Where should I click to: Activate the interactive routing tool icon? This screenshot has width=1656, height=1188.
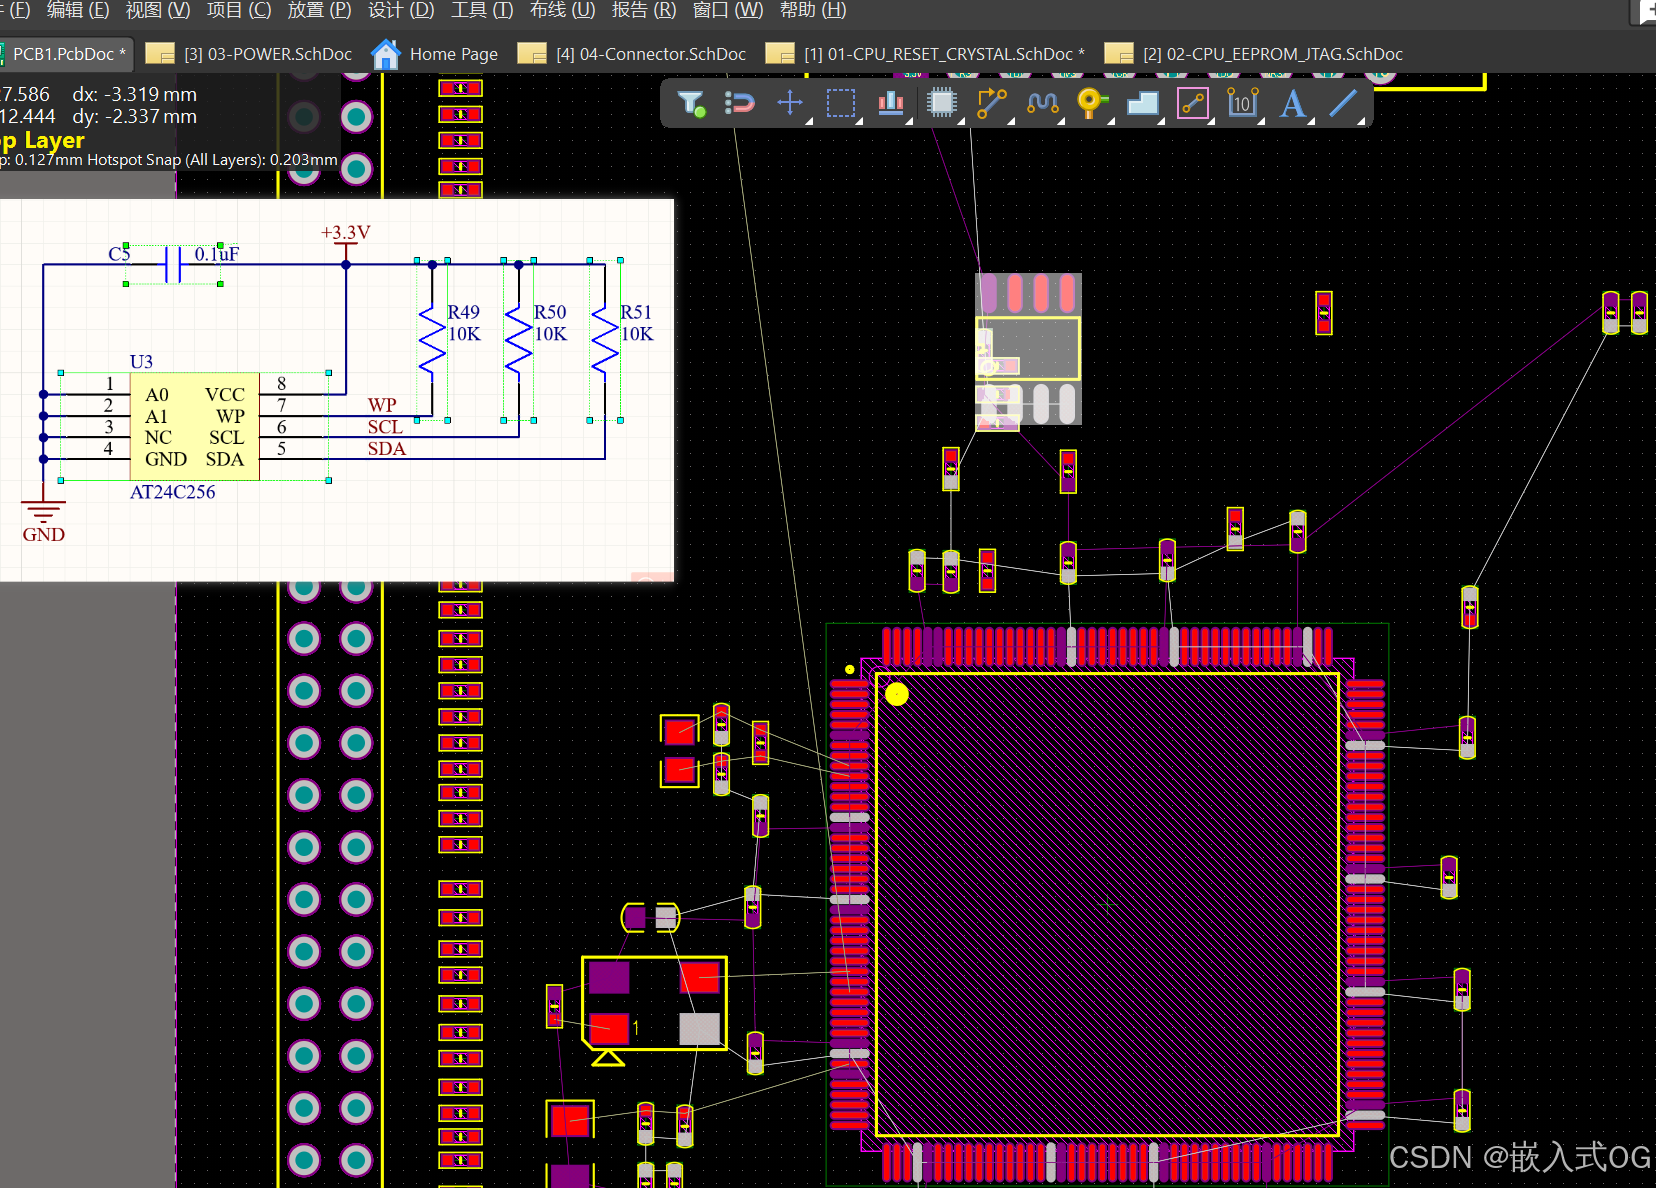pos(992,103)
